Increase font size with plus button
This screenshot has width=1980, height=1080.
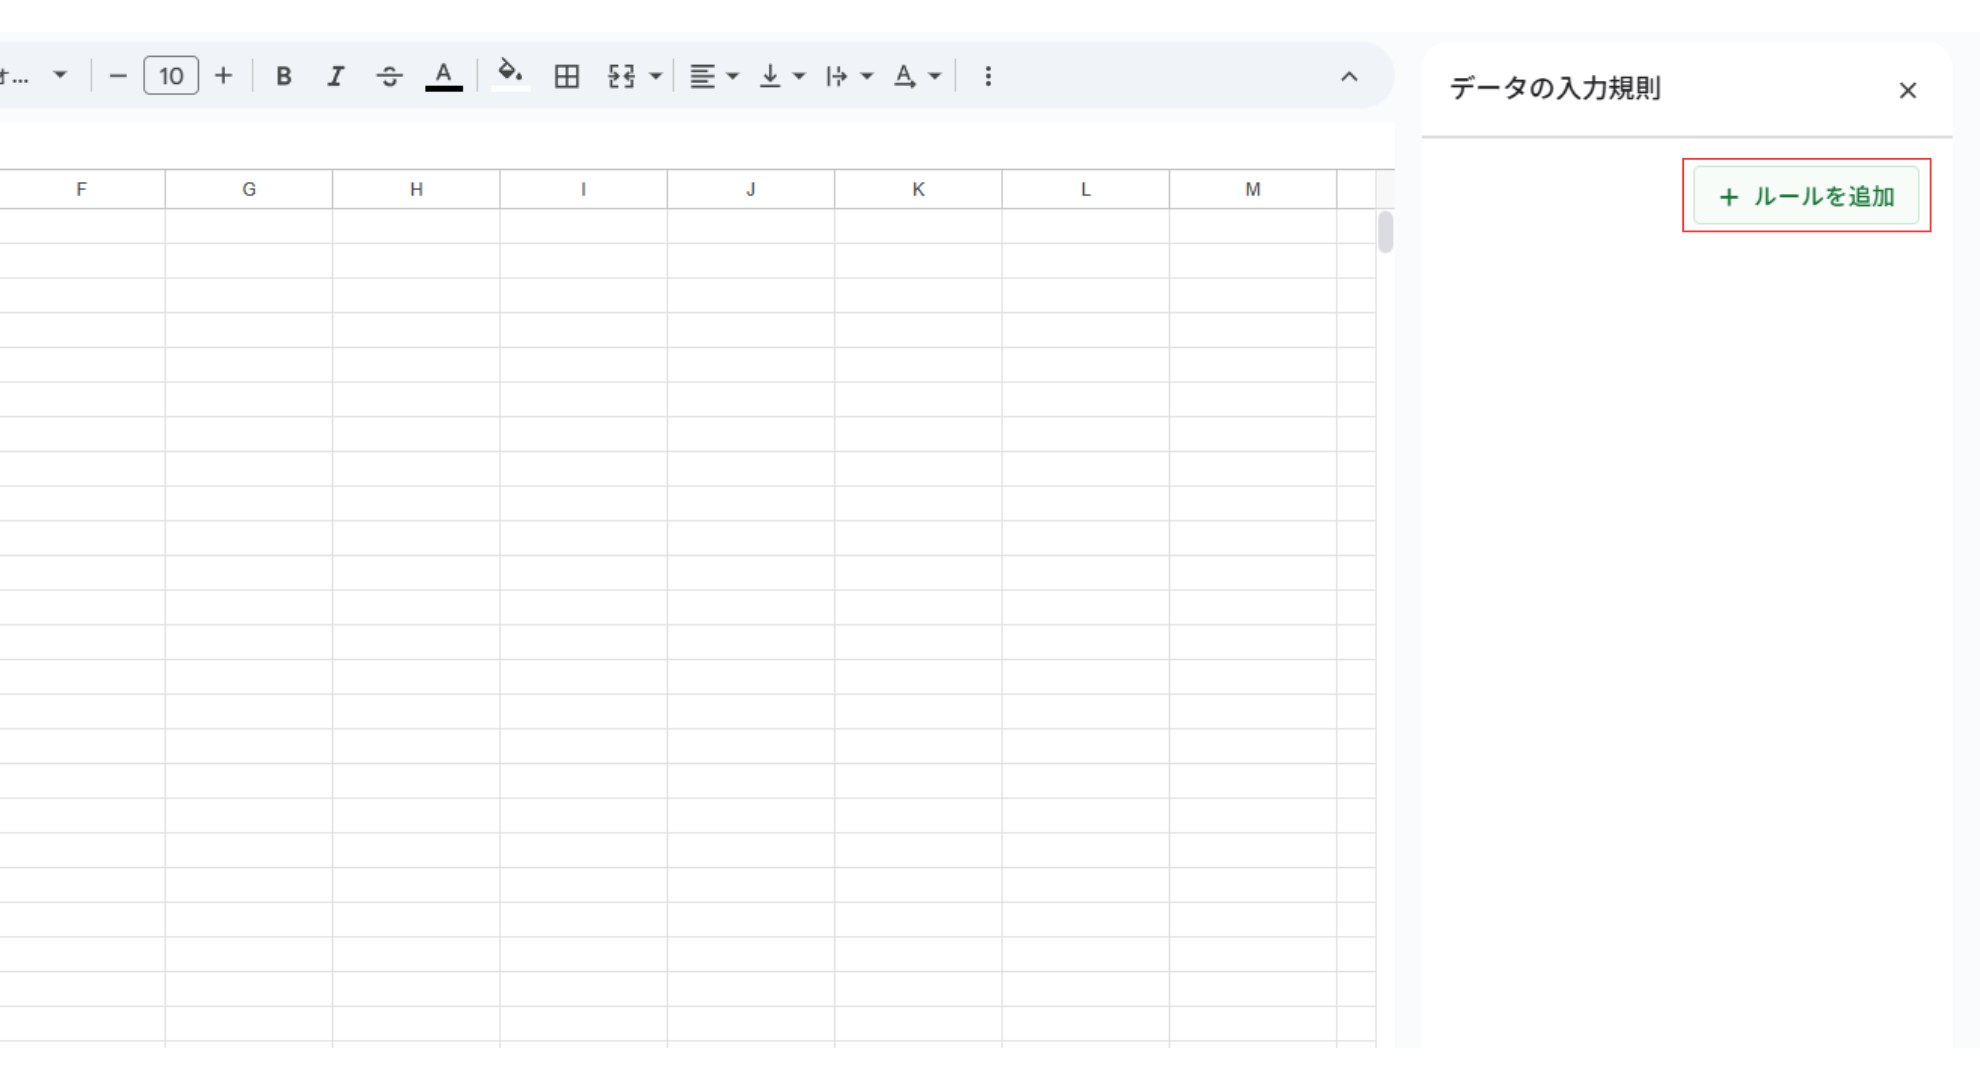click(224, 76)
